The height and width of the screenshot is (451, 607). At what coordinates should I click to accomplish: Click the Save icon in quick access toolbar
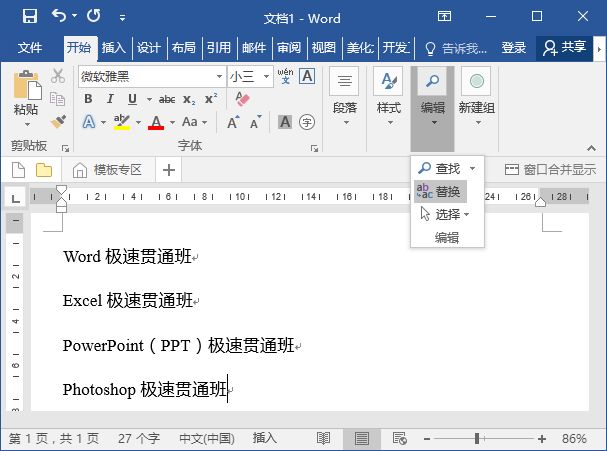coord(29,17)
